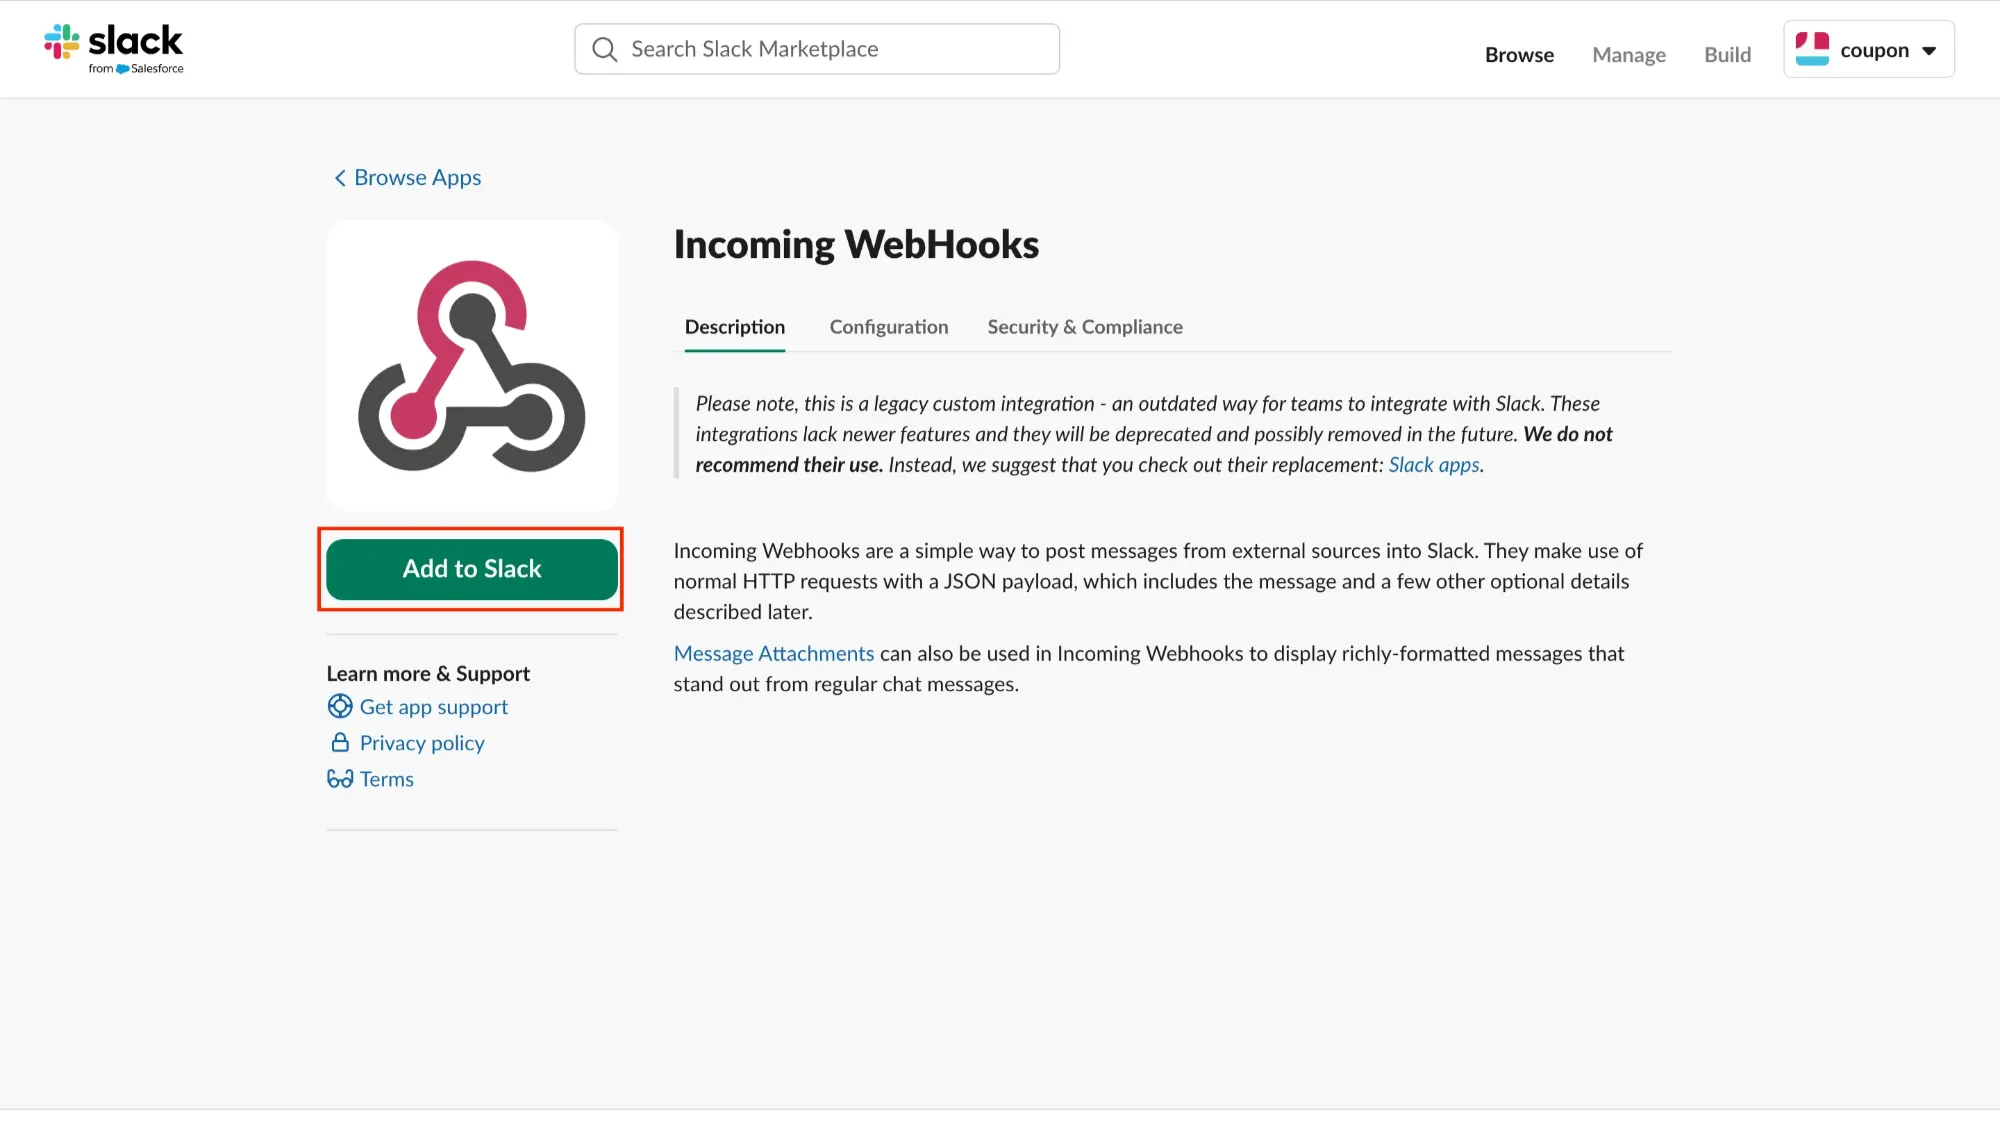Open the Security & Compliance tab
The width and height of the screenshot is (2000, 1128).
(x=1084, y=327)
